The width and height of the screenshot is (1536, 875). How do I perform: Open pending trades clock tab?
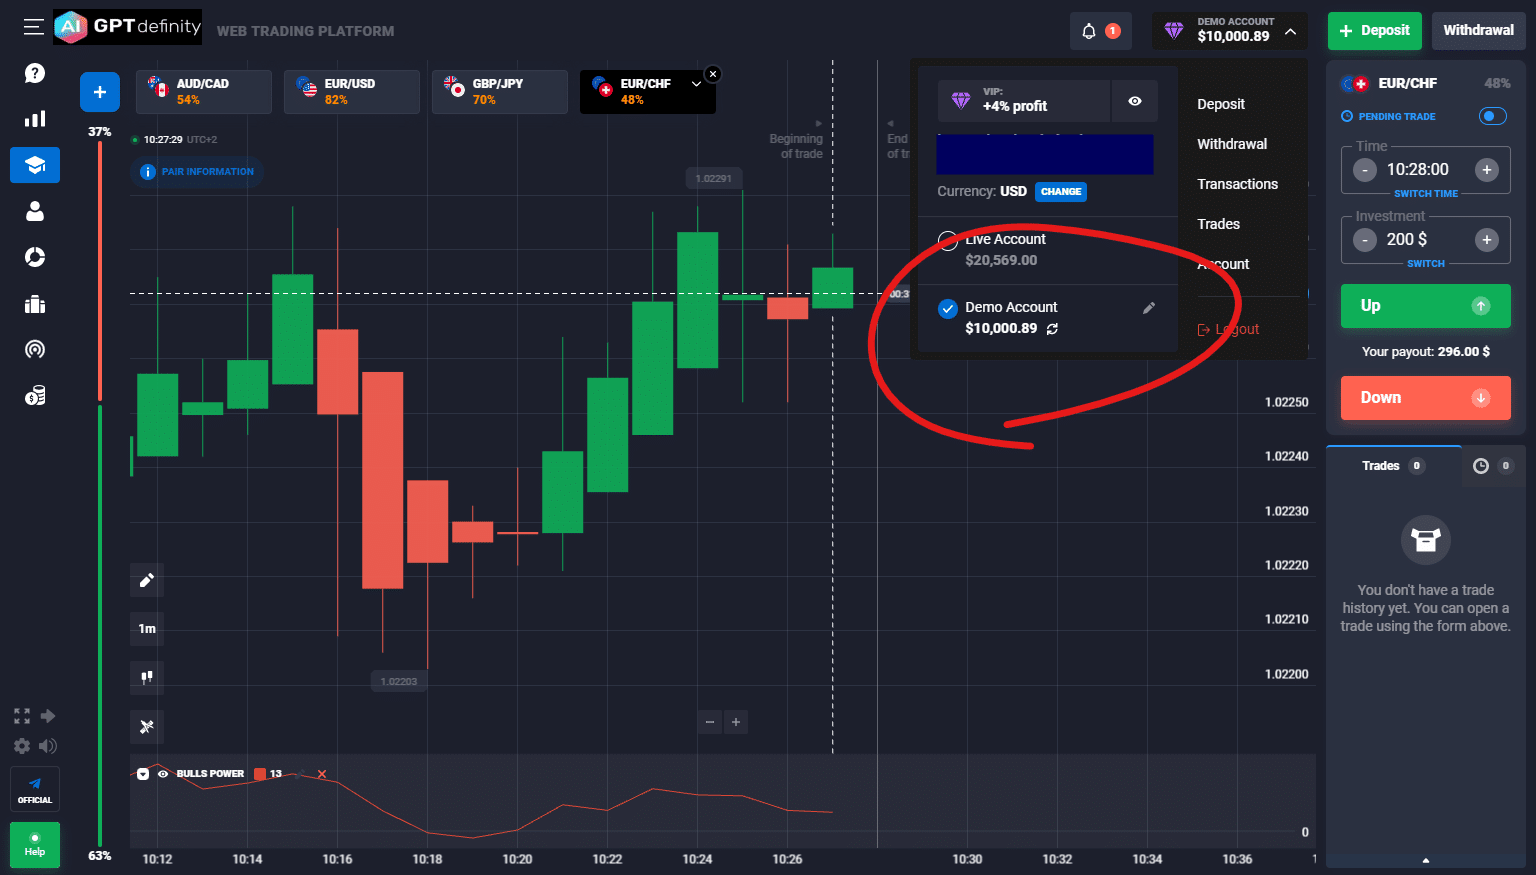tap(1493, 466)
